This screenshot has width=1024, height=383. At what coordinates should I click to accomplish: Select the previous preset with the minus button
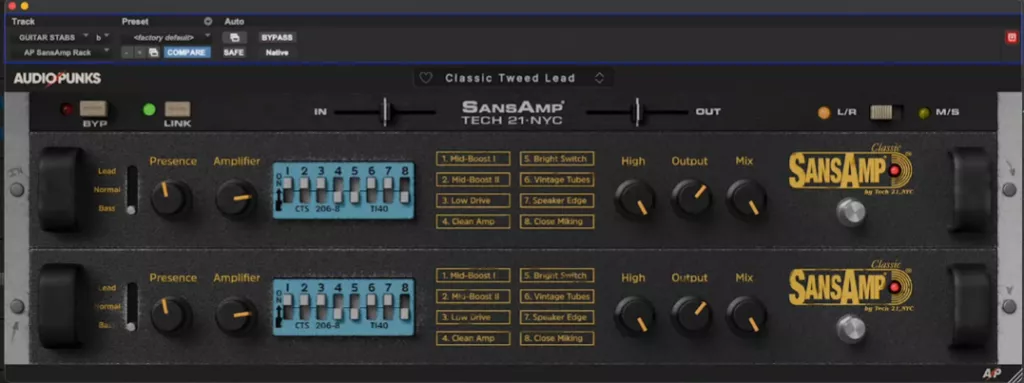(x=127, y=52)
